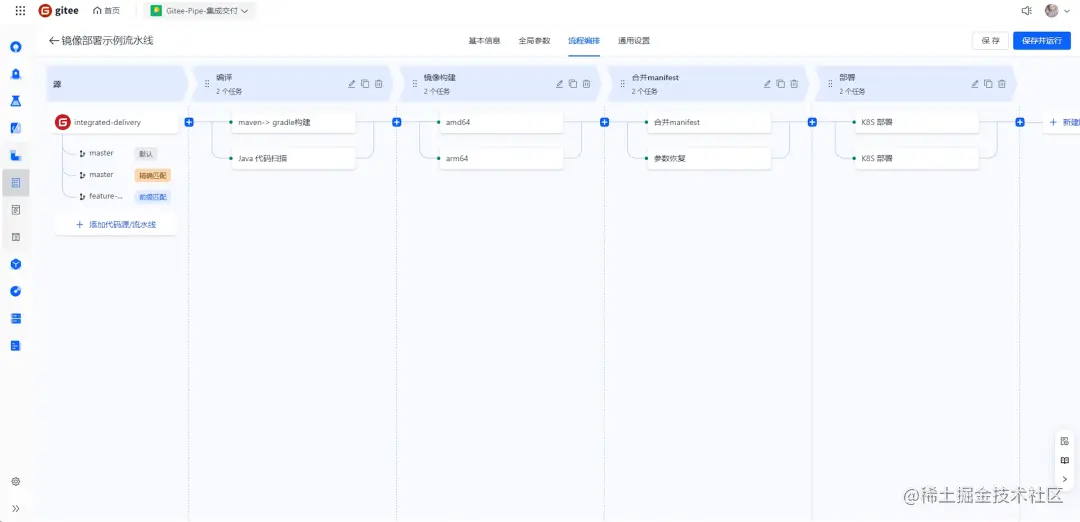Image resolution: width=1080 pixels, height=522 pixels.
Task: Copy the 镜像构建 stage
Action: coord(573,84)
